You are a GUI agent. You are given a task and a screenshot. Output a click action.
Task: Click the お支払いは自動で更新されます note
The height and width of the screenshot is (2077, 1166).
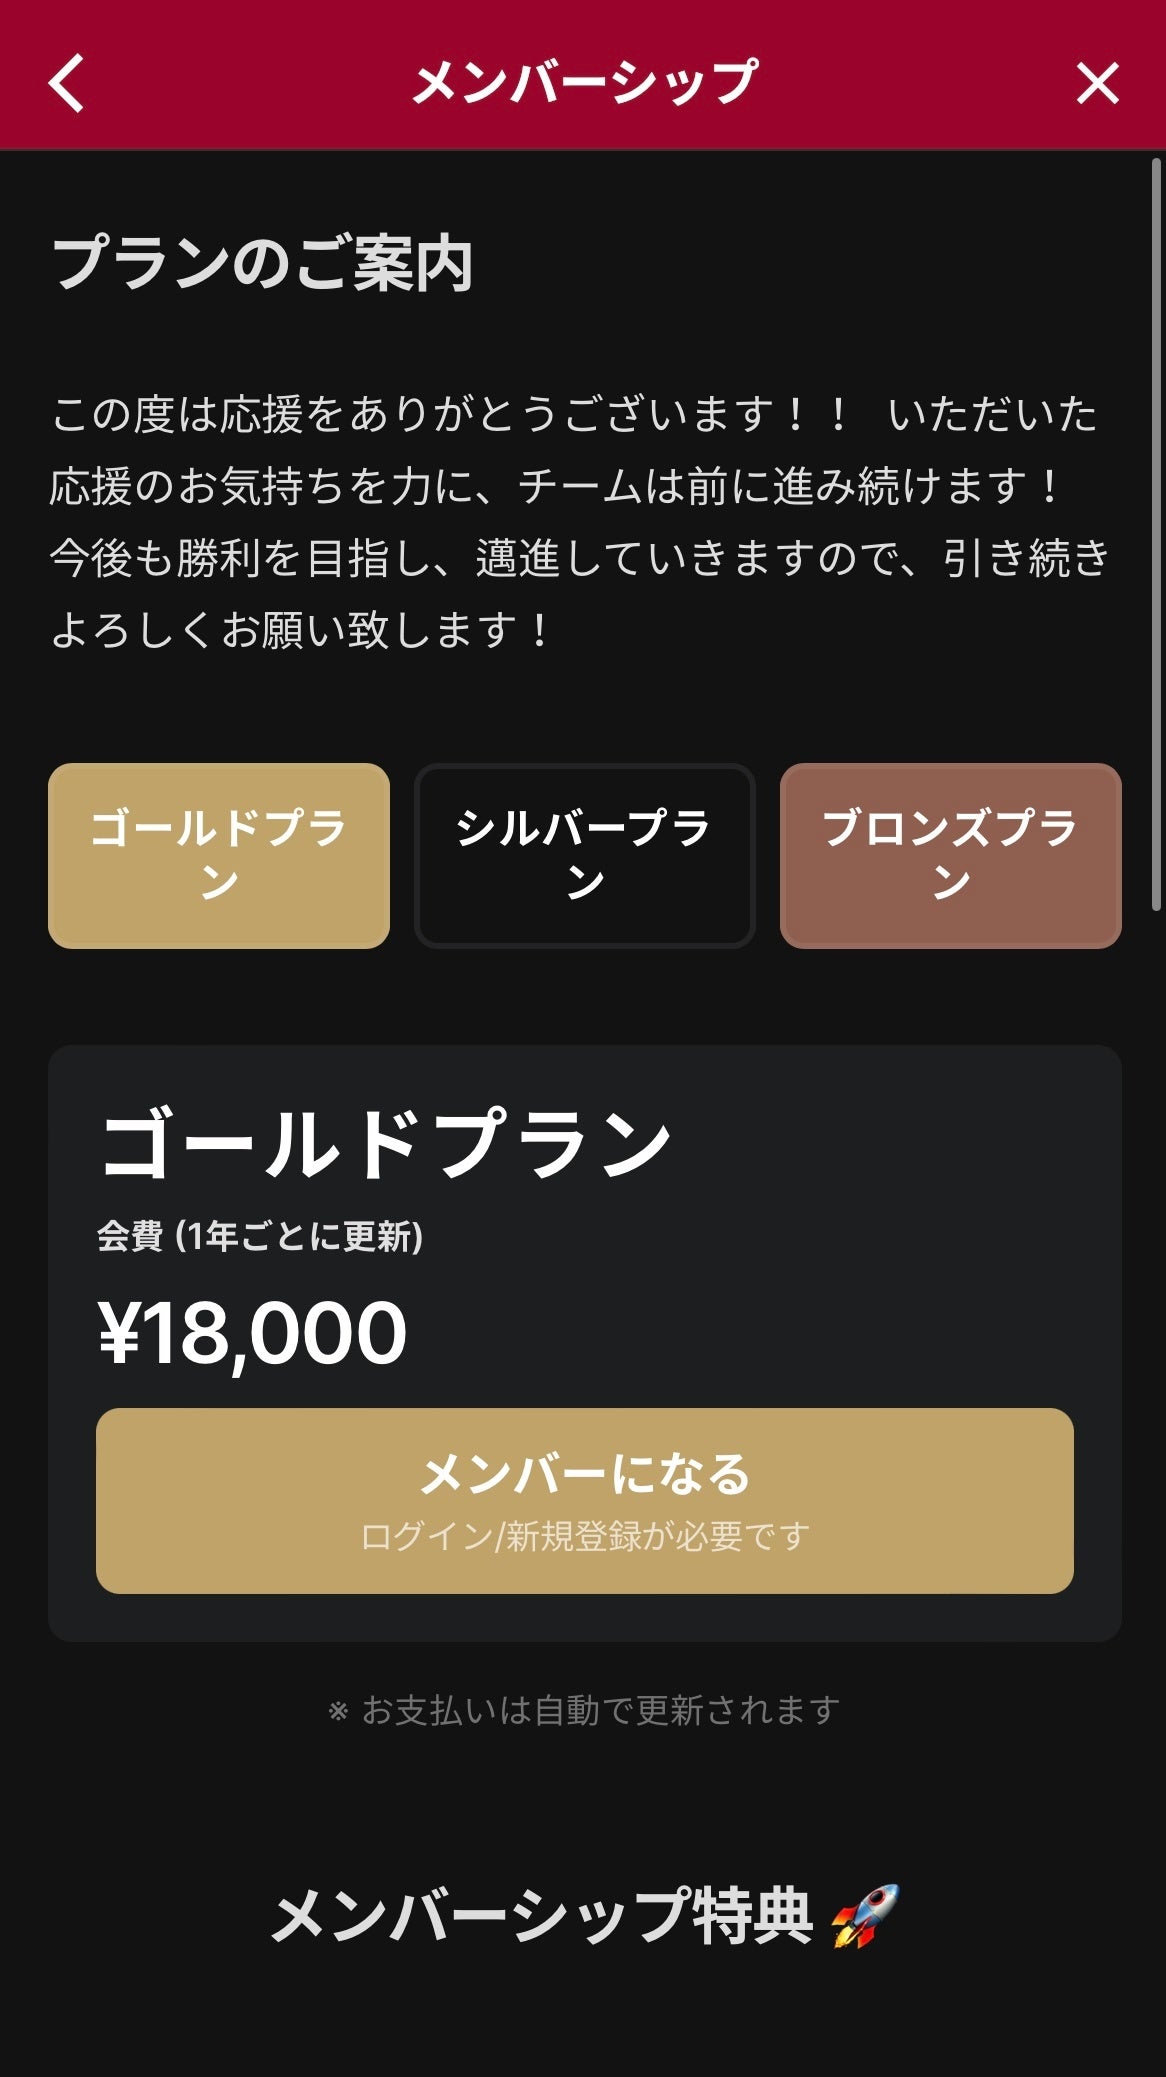click(x=600, y=1711)
